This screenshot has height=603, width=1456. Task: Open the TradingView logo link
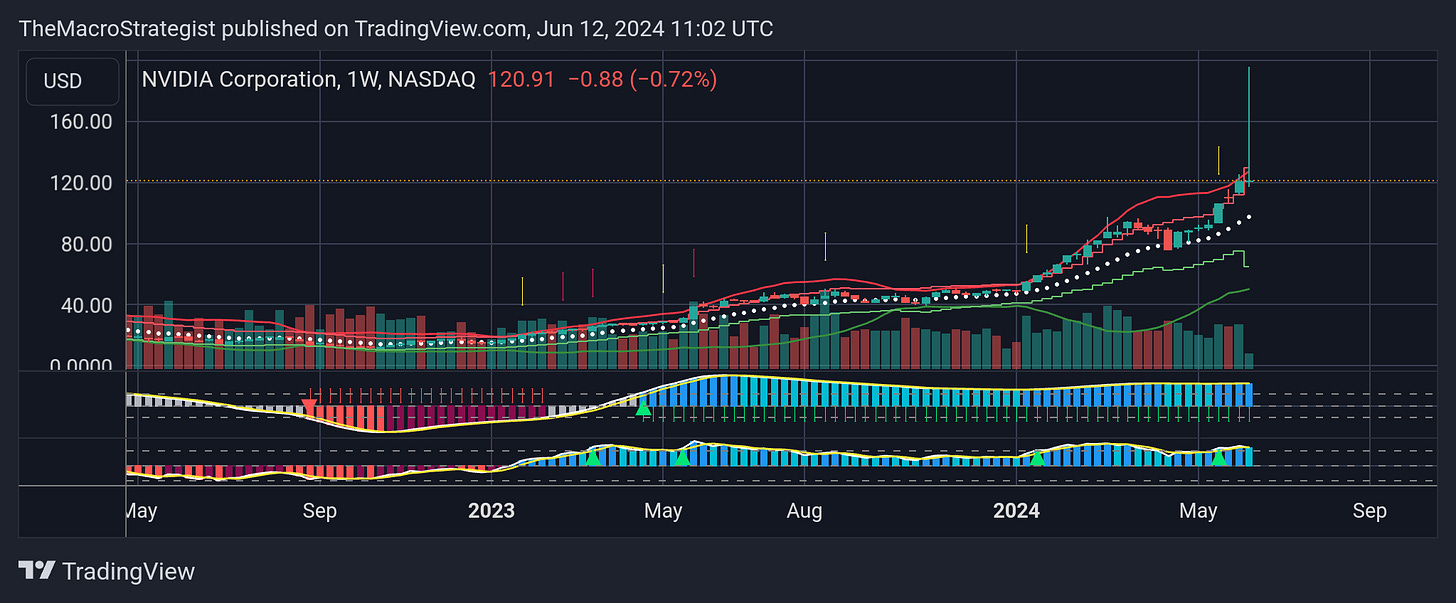tap(107, 571)
